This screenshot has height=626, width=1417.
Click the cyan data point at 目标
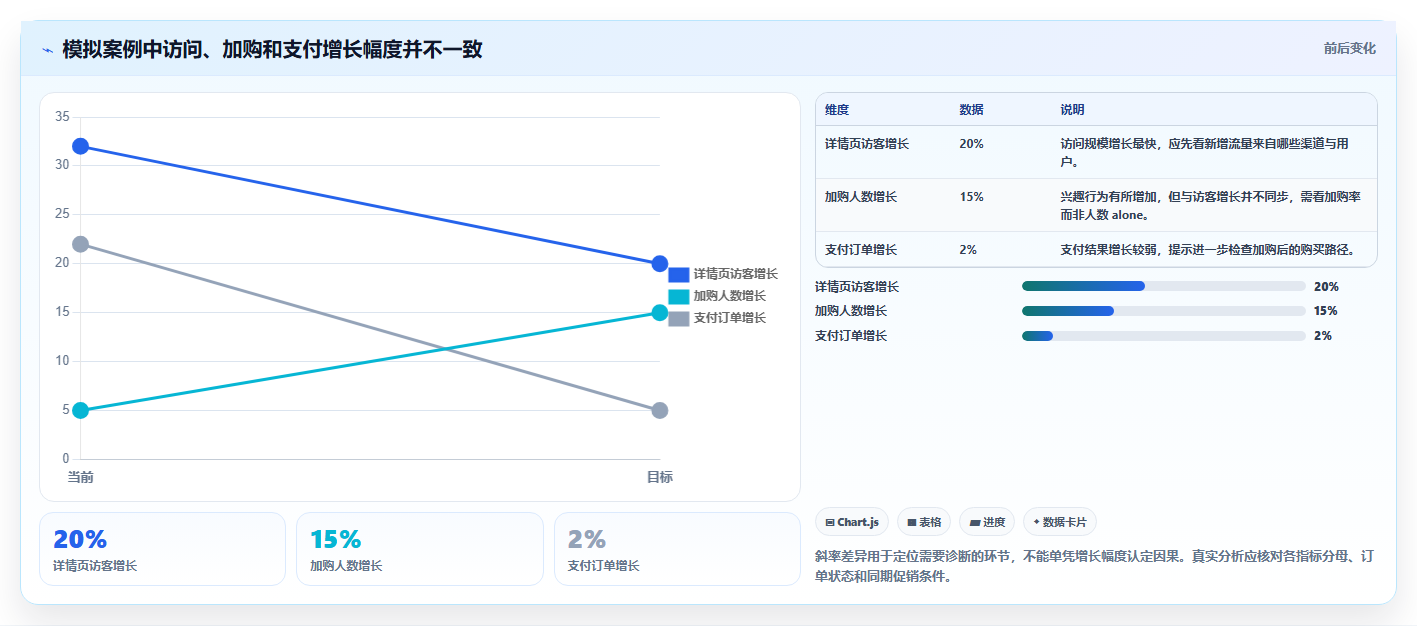660,313
